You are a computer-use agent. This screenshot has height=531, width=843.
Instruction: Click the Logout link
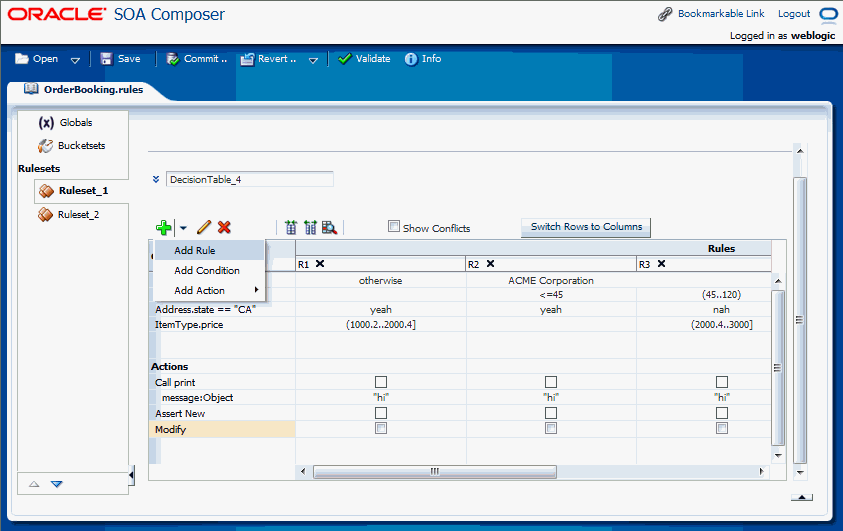pos(794,14)
